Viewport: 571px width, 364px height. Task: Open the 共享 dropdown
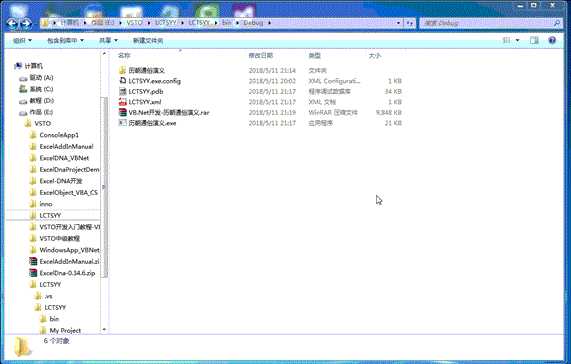(108, 40)
